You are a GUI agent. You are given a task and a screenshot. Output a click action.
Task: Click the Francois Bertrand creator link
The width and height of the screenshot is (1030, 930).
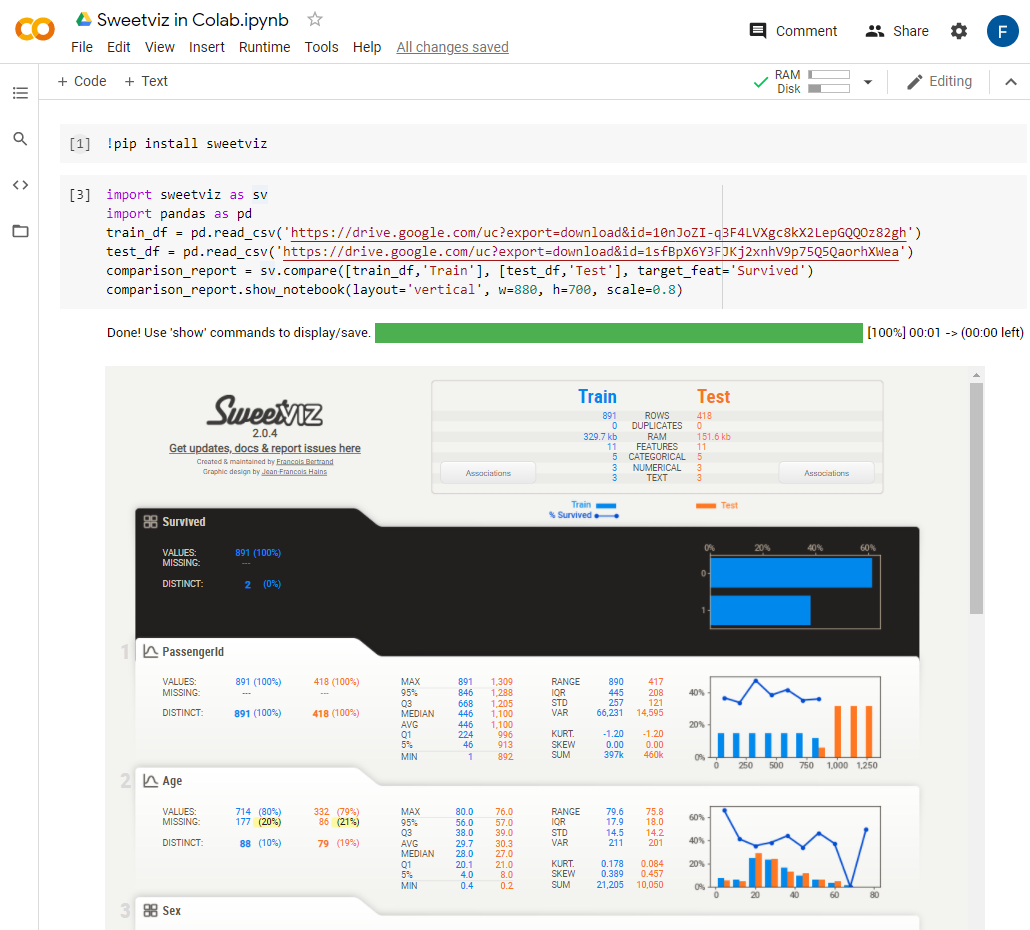(305, 462)
